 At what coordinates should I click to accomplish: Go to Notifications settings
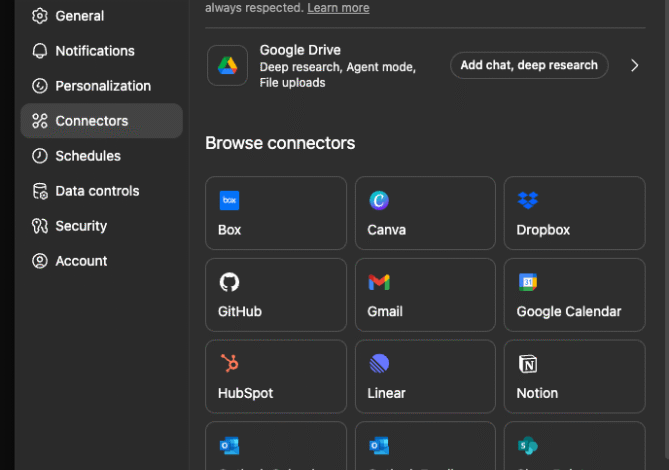(x=94, y=51)
